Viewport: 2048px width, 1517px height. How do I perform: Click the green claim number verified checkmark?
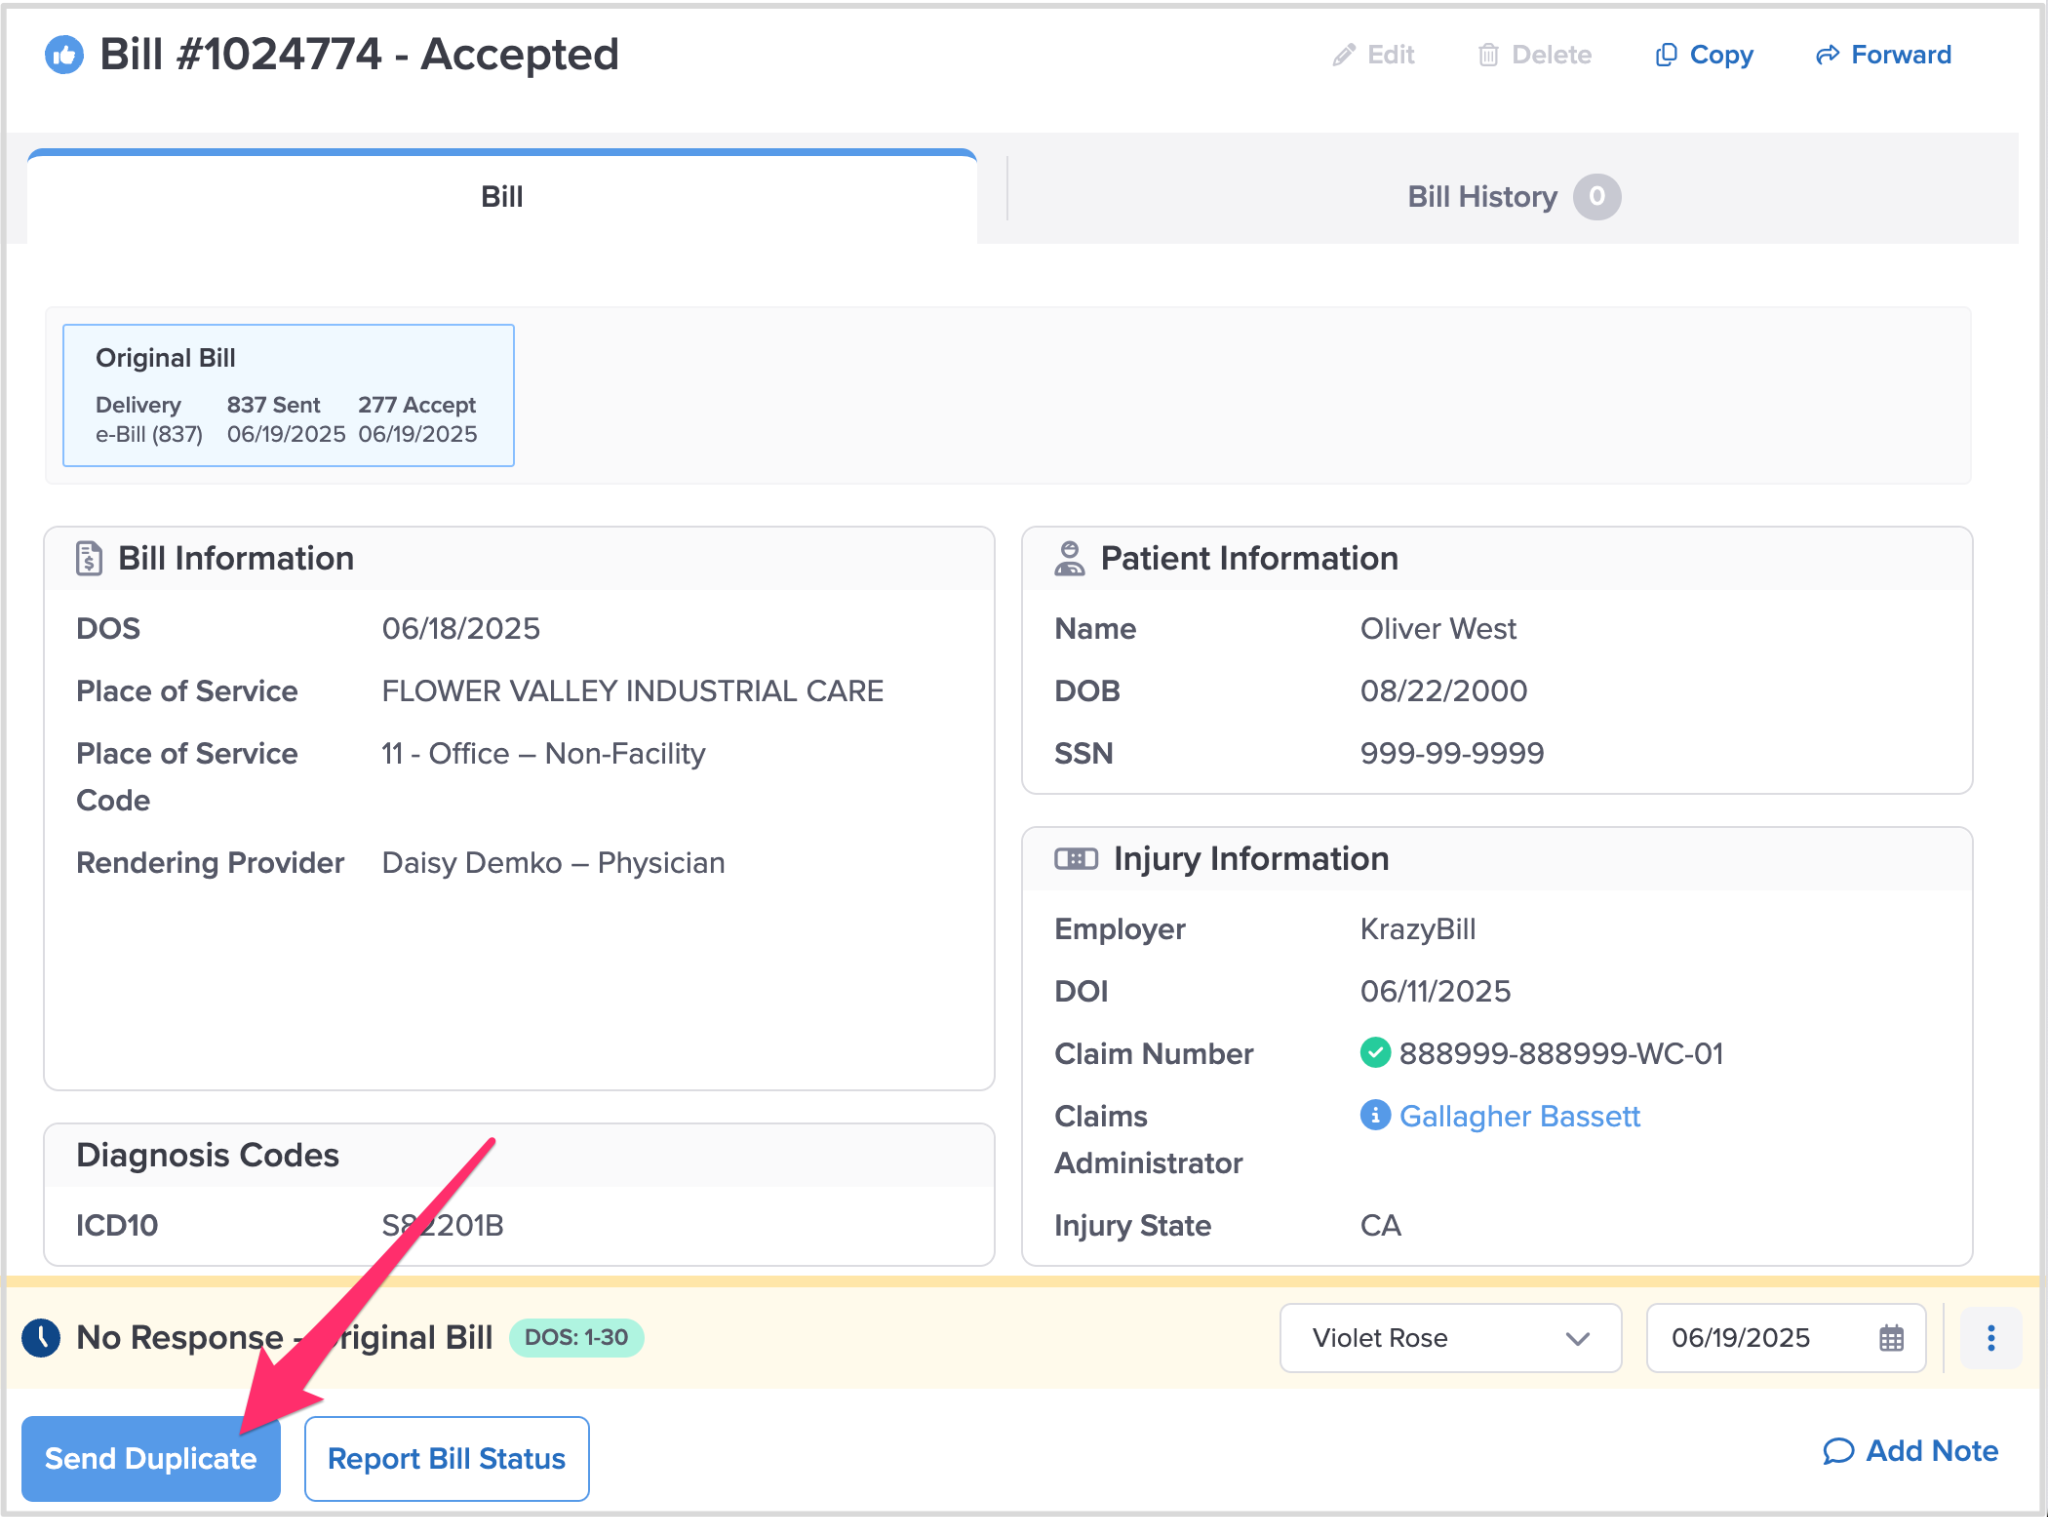(1375, 1053)
